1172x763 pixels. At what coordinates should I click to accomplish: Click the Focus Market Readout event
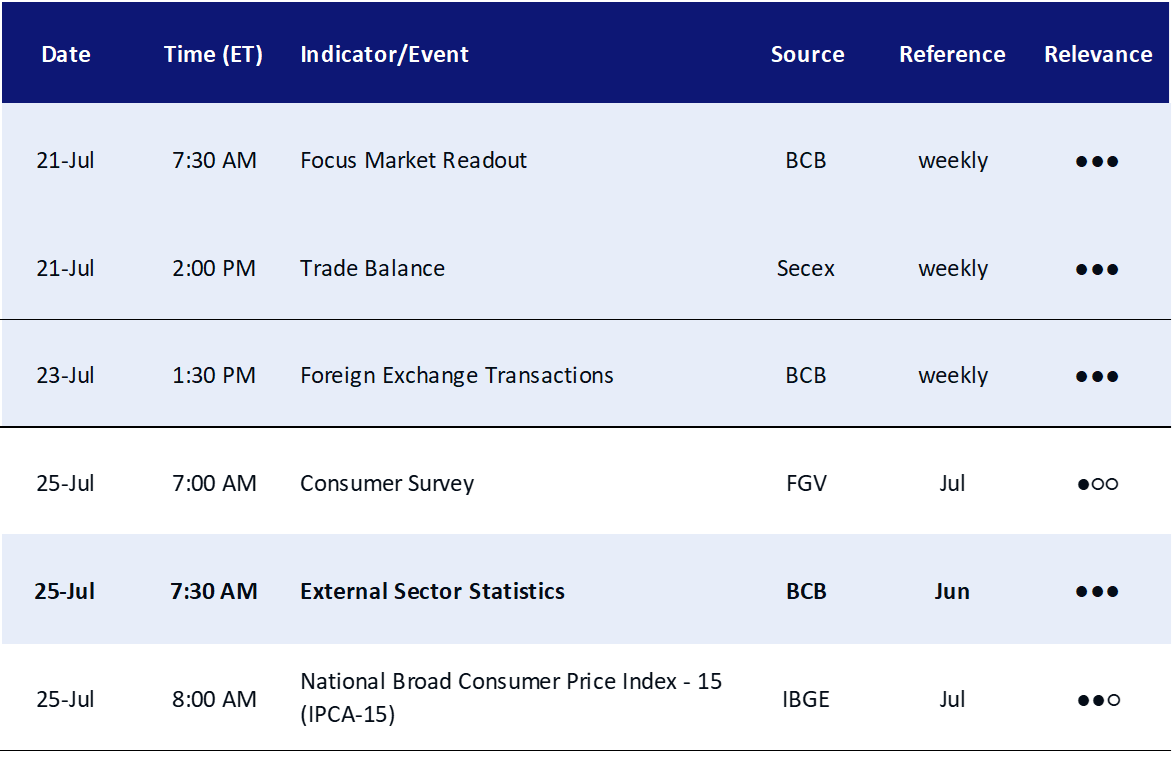coord(413,161)
